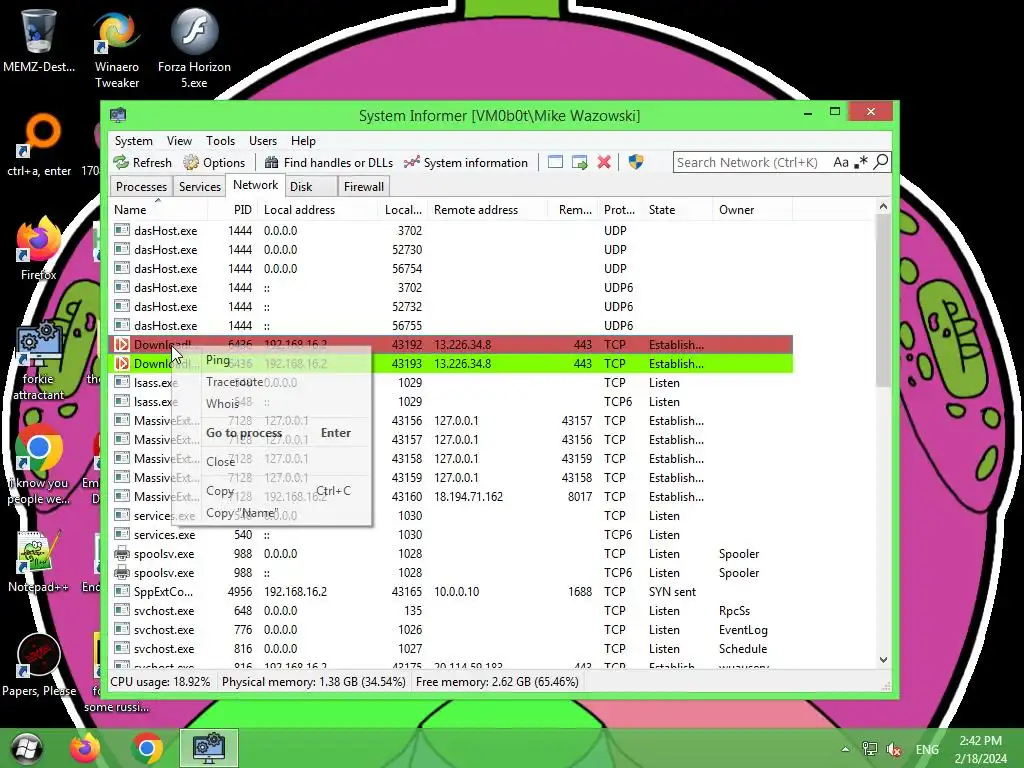Click System Informer title bar icon
1024x768 pixels.
click(x=118, y=116)
